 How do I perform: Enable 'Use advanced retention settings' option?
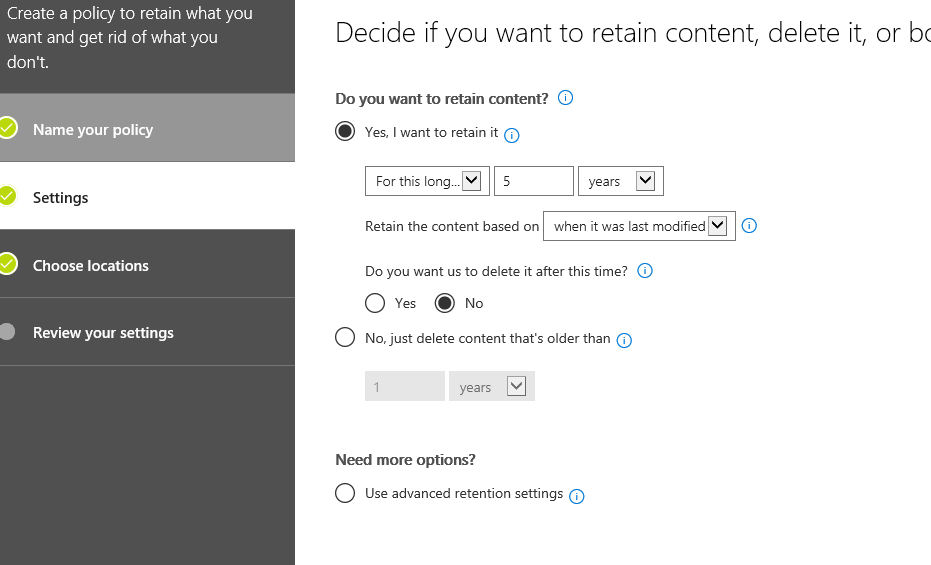(345, 493)
